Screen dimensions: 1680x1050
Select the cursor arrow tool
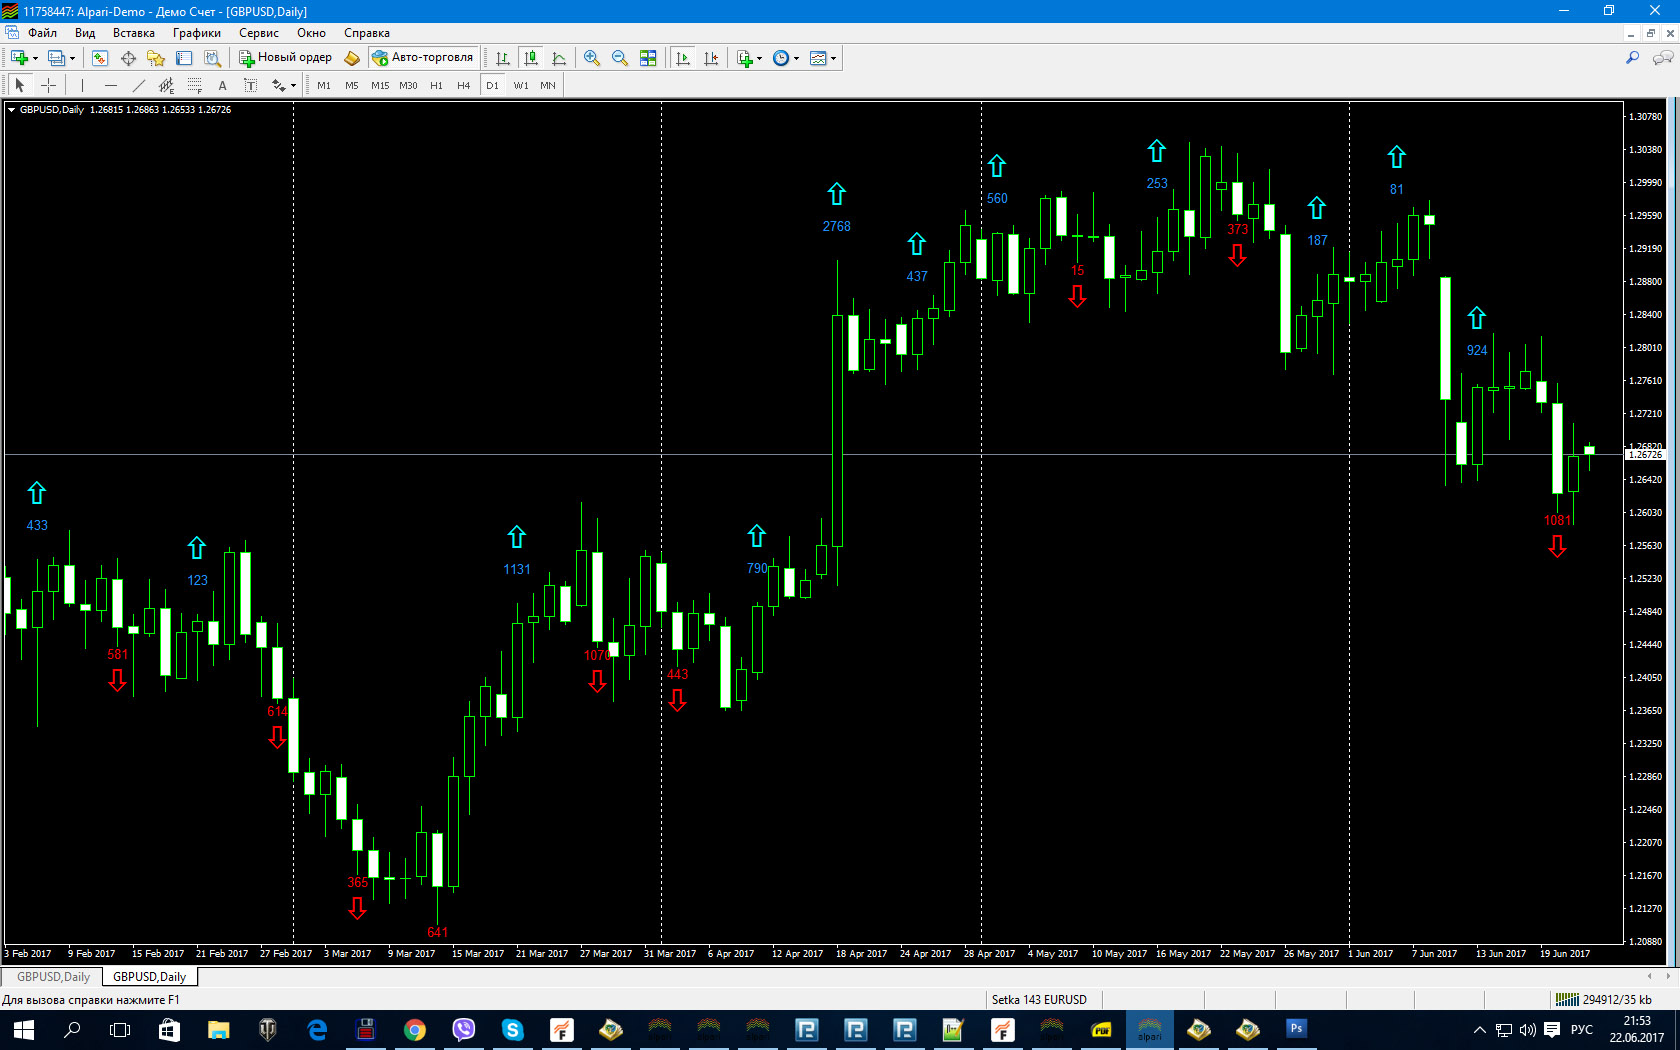[20, 85]
